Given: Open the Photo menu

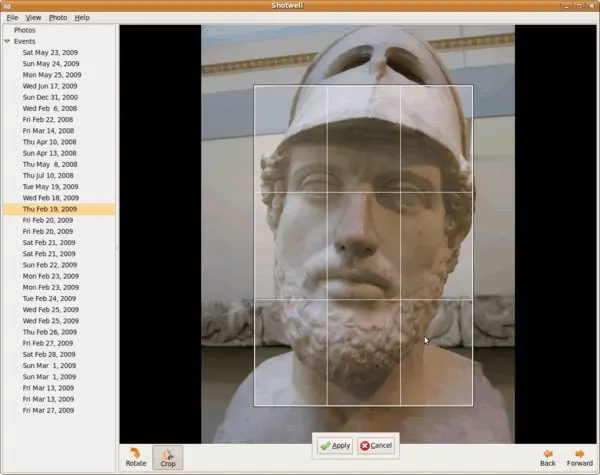Looking at the screenshot, I should (x=59, y=18).
